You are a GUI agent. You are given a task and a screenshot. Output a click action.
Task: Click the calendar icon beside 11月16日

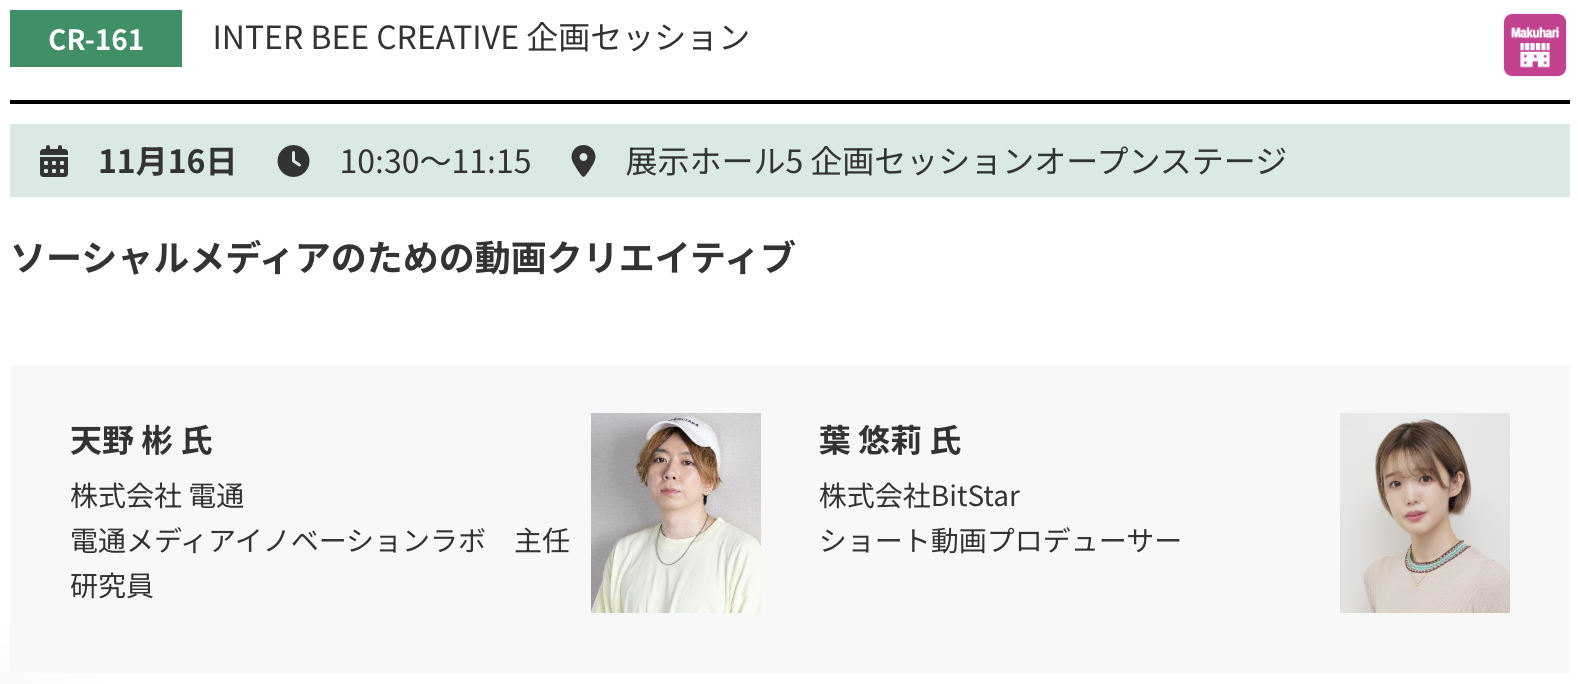pyautogui.click(x=54, y=161)
